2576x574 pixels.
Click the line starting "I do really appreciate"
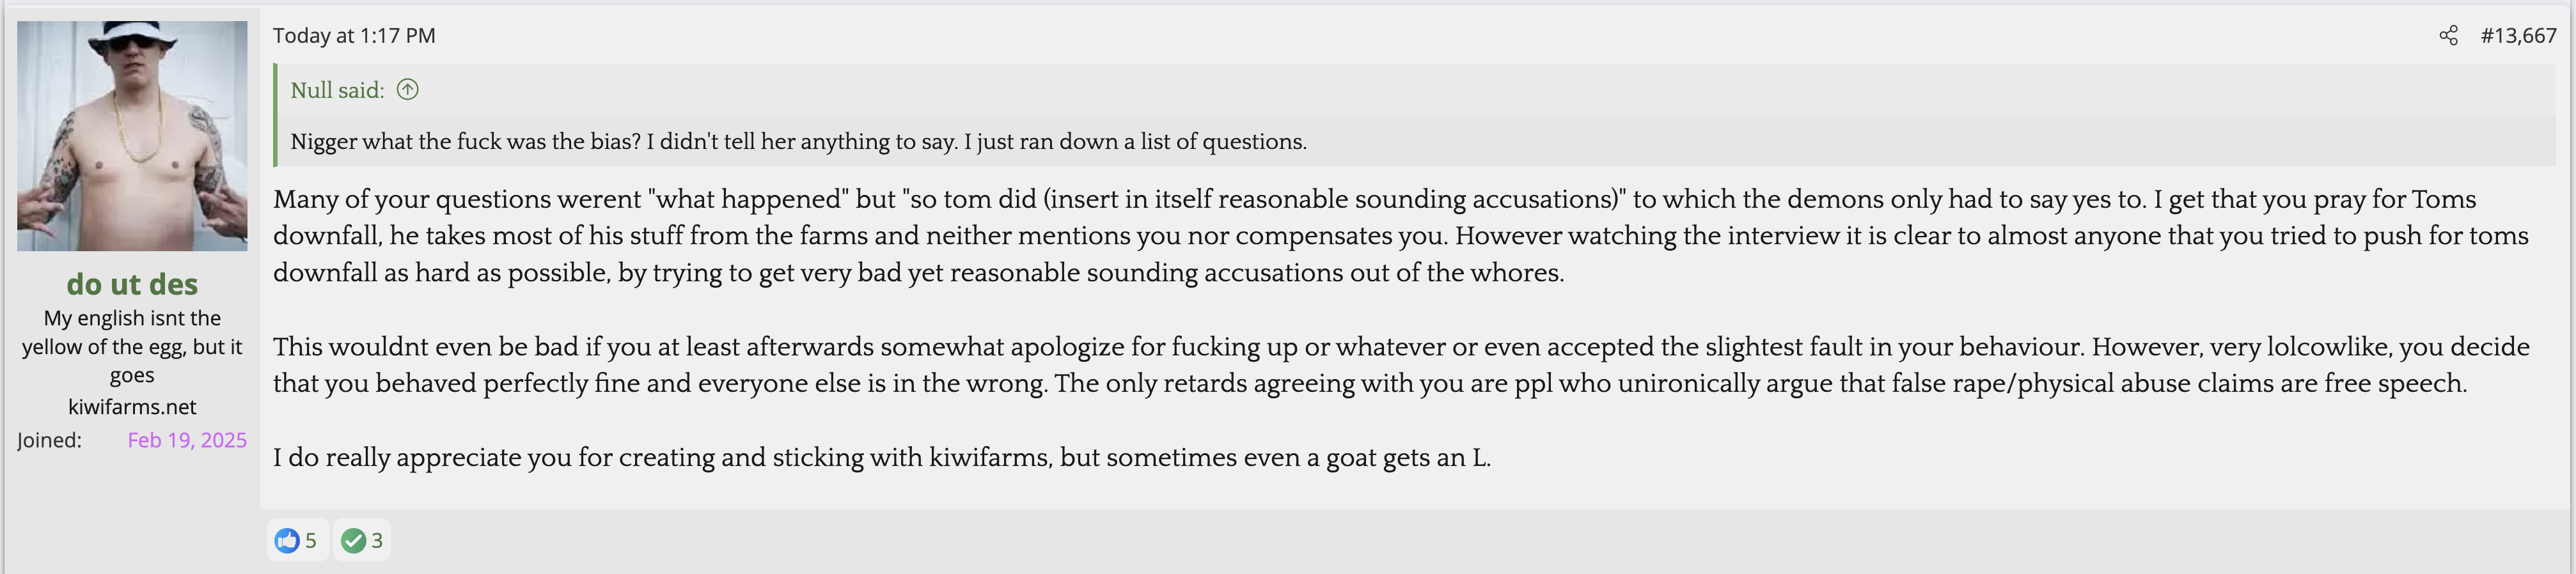[881, 458]
